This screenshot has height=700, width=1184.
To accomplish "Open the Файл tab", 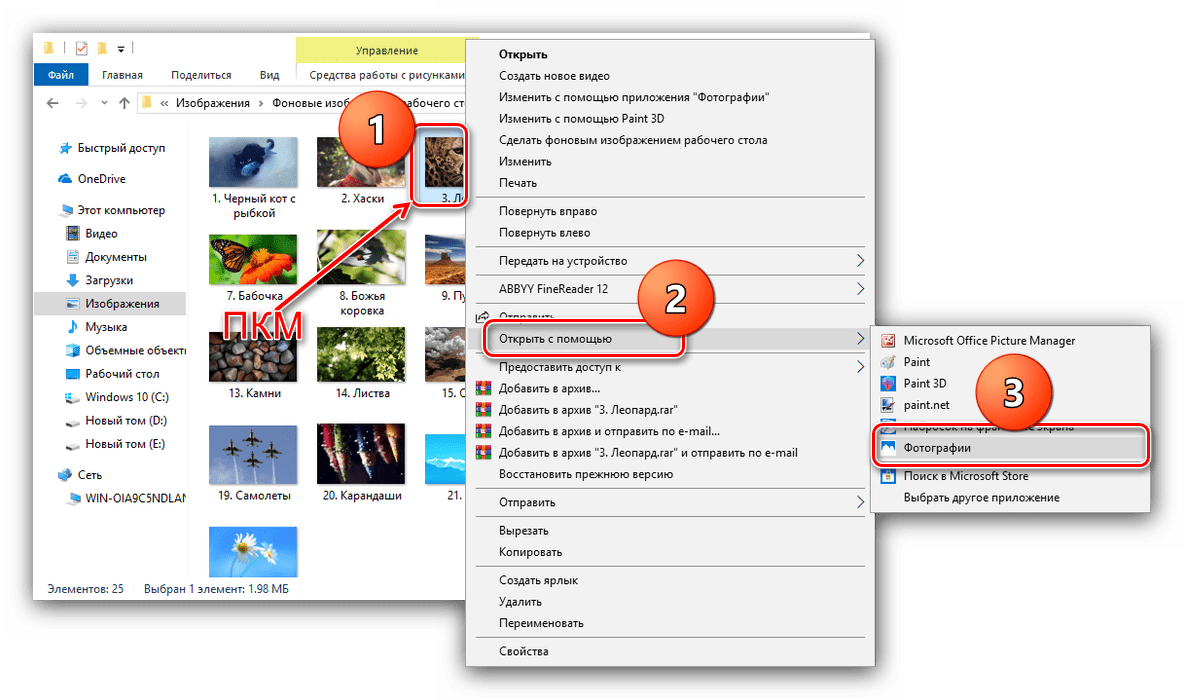I will [60, 75].
